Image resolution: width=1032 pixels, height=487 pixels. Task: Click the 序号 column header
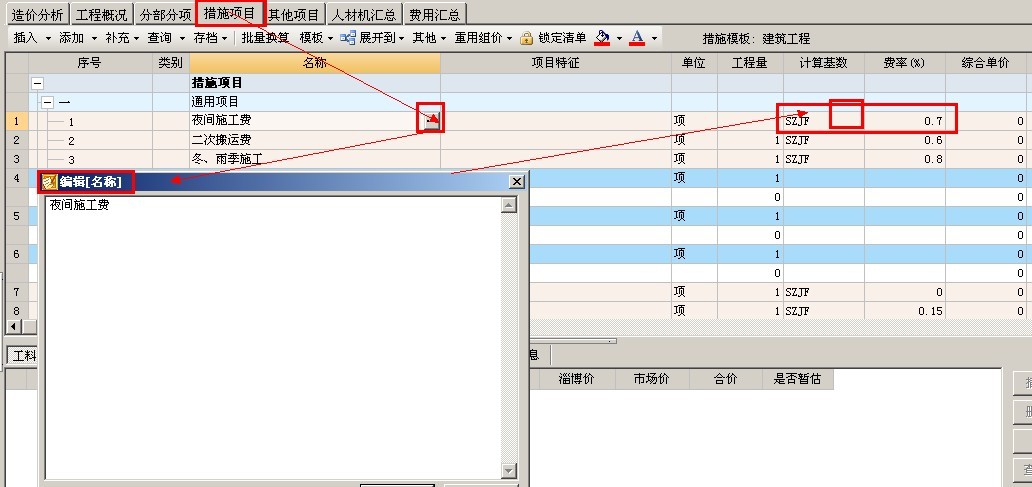(x=90, y=63)
